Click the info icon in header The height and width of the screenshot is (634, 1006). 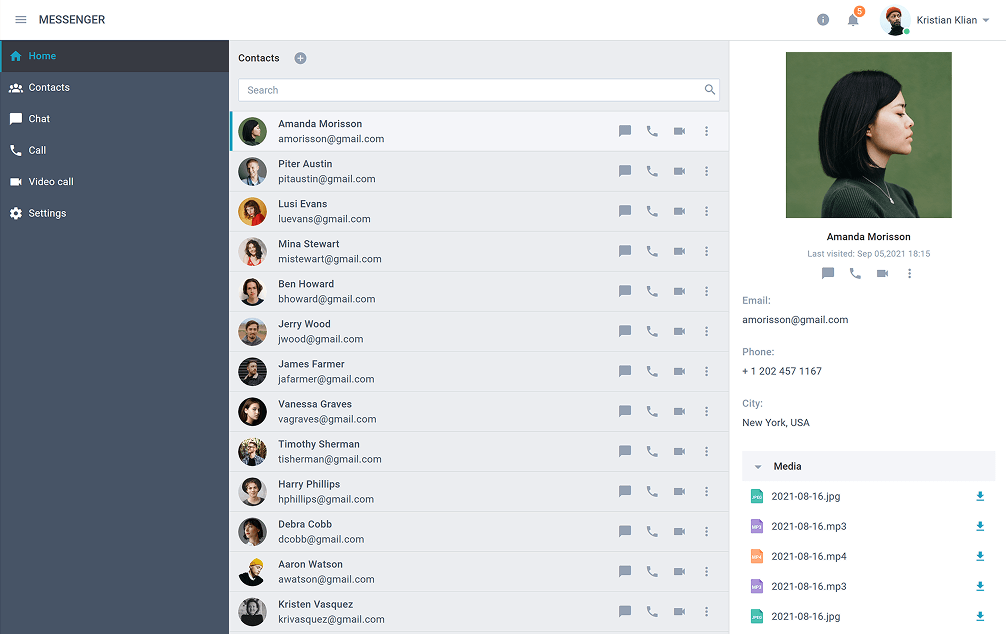[823, 20]
